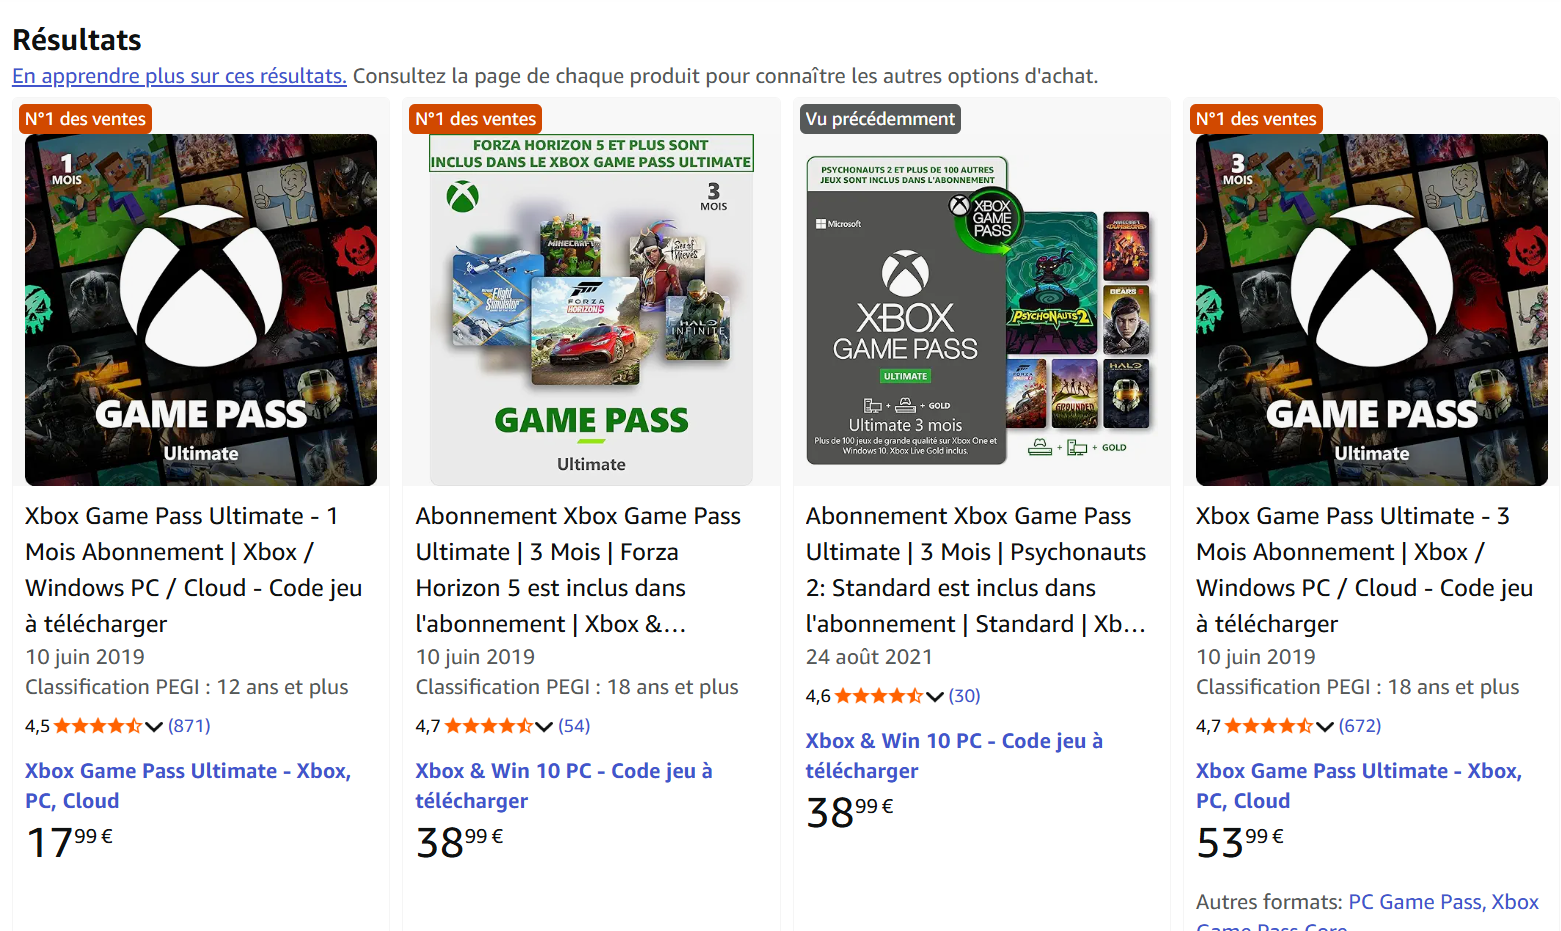Click the Forza Horizon 5 Game Pass image
Viewport: 1561px width, 931px height.
click(591, 310)
